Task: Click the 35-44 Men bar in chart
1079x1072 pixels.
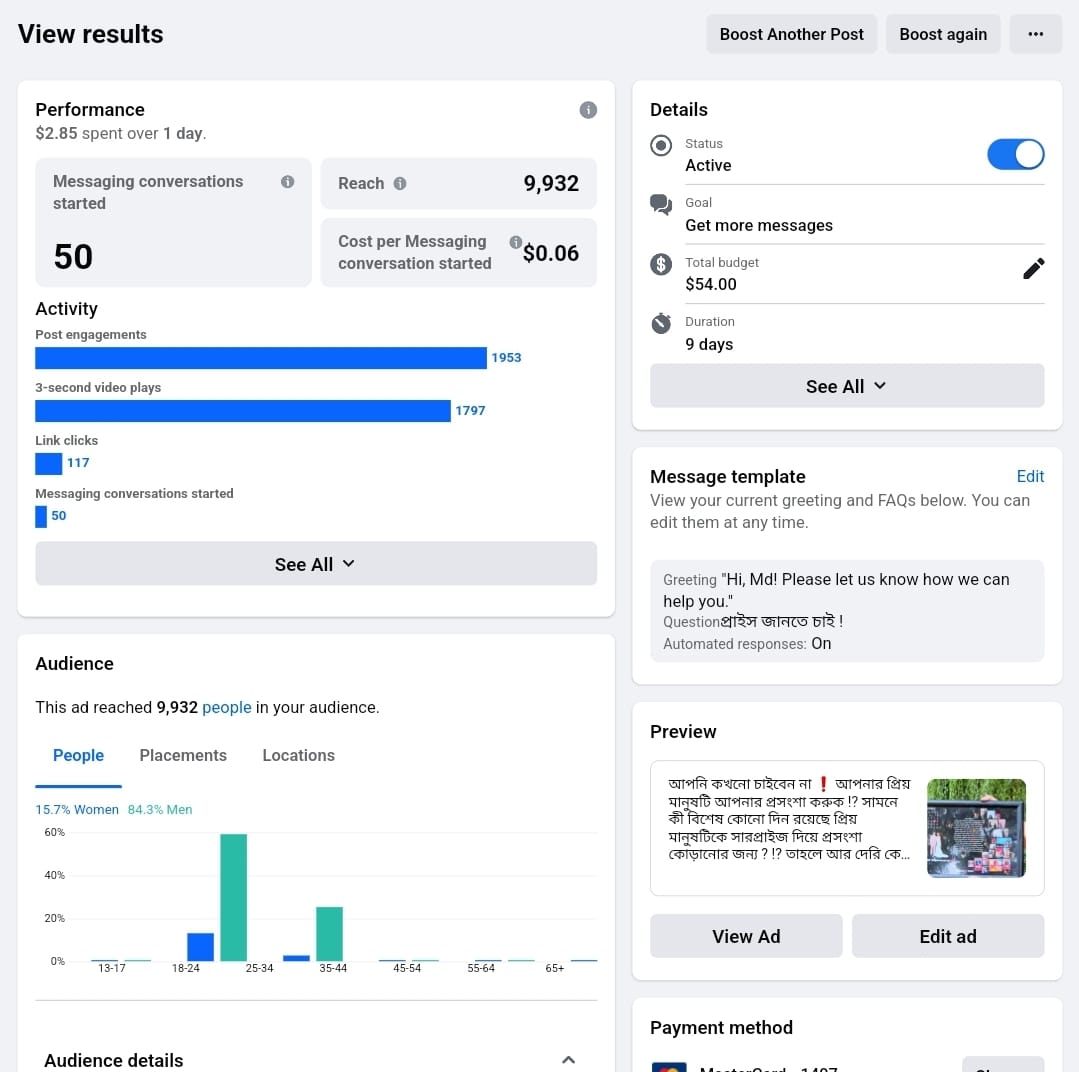Action: pyautogui.click(x=329, y=934)
